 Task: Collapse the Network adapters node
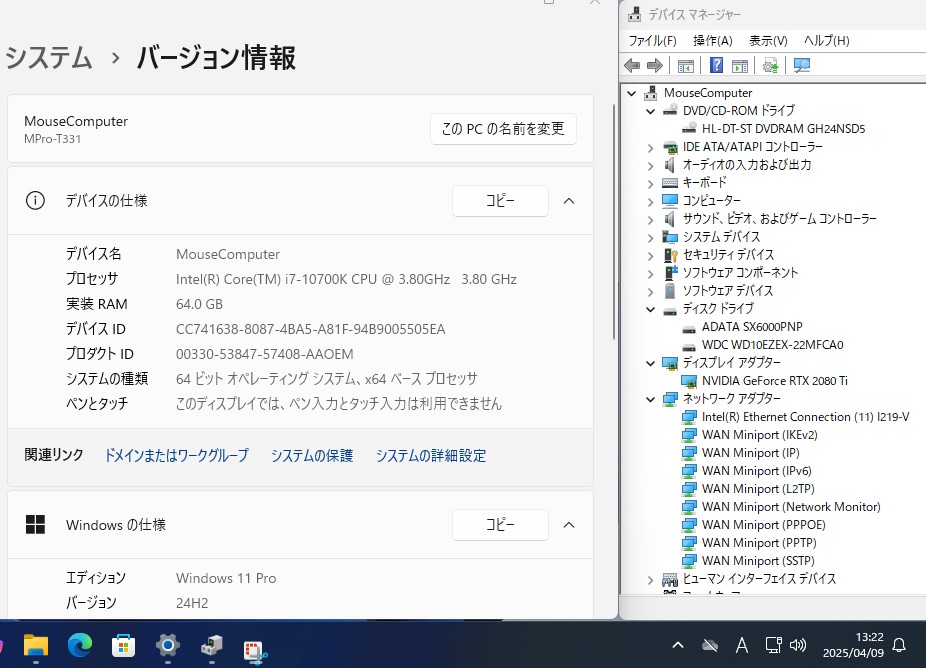coord(651,399)
